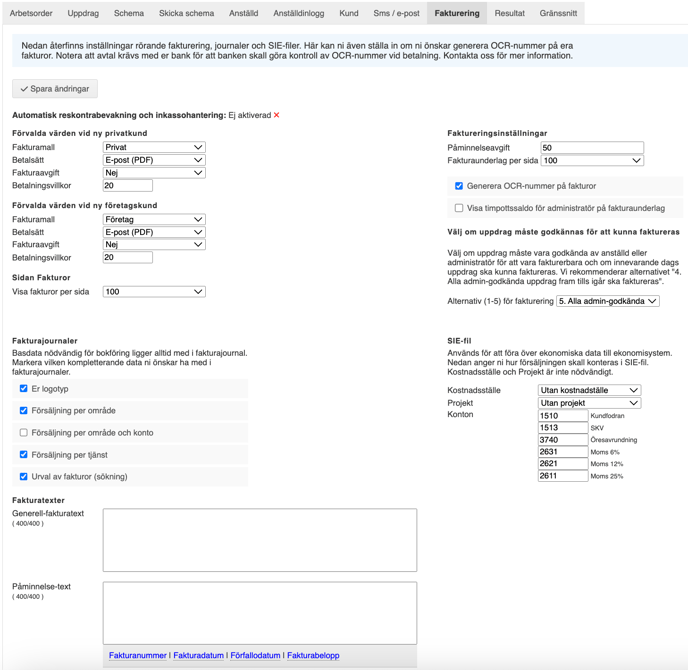The height and width of the screenshot is (670, 688).
Task: Click Öresavrundning account field 3740
Action: pyautogui.click(x=563, y=440)
